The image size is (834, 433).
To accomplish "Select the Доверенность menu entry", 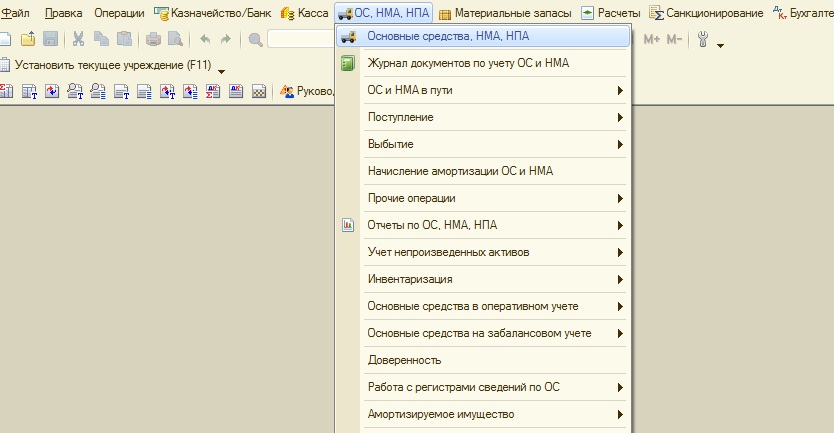I will (x=404, y=360).
